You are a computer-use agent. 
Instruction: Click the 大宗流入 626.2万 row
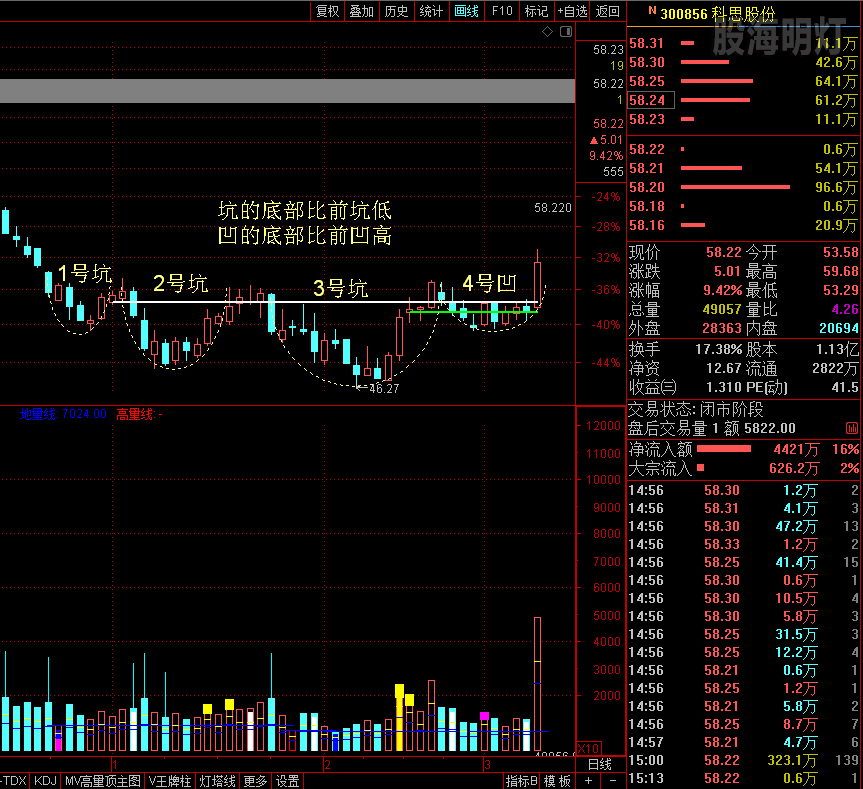tap(743, 468)
